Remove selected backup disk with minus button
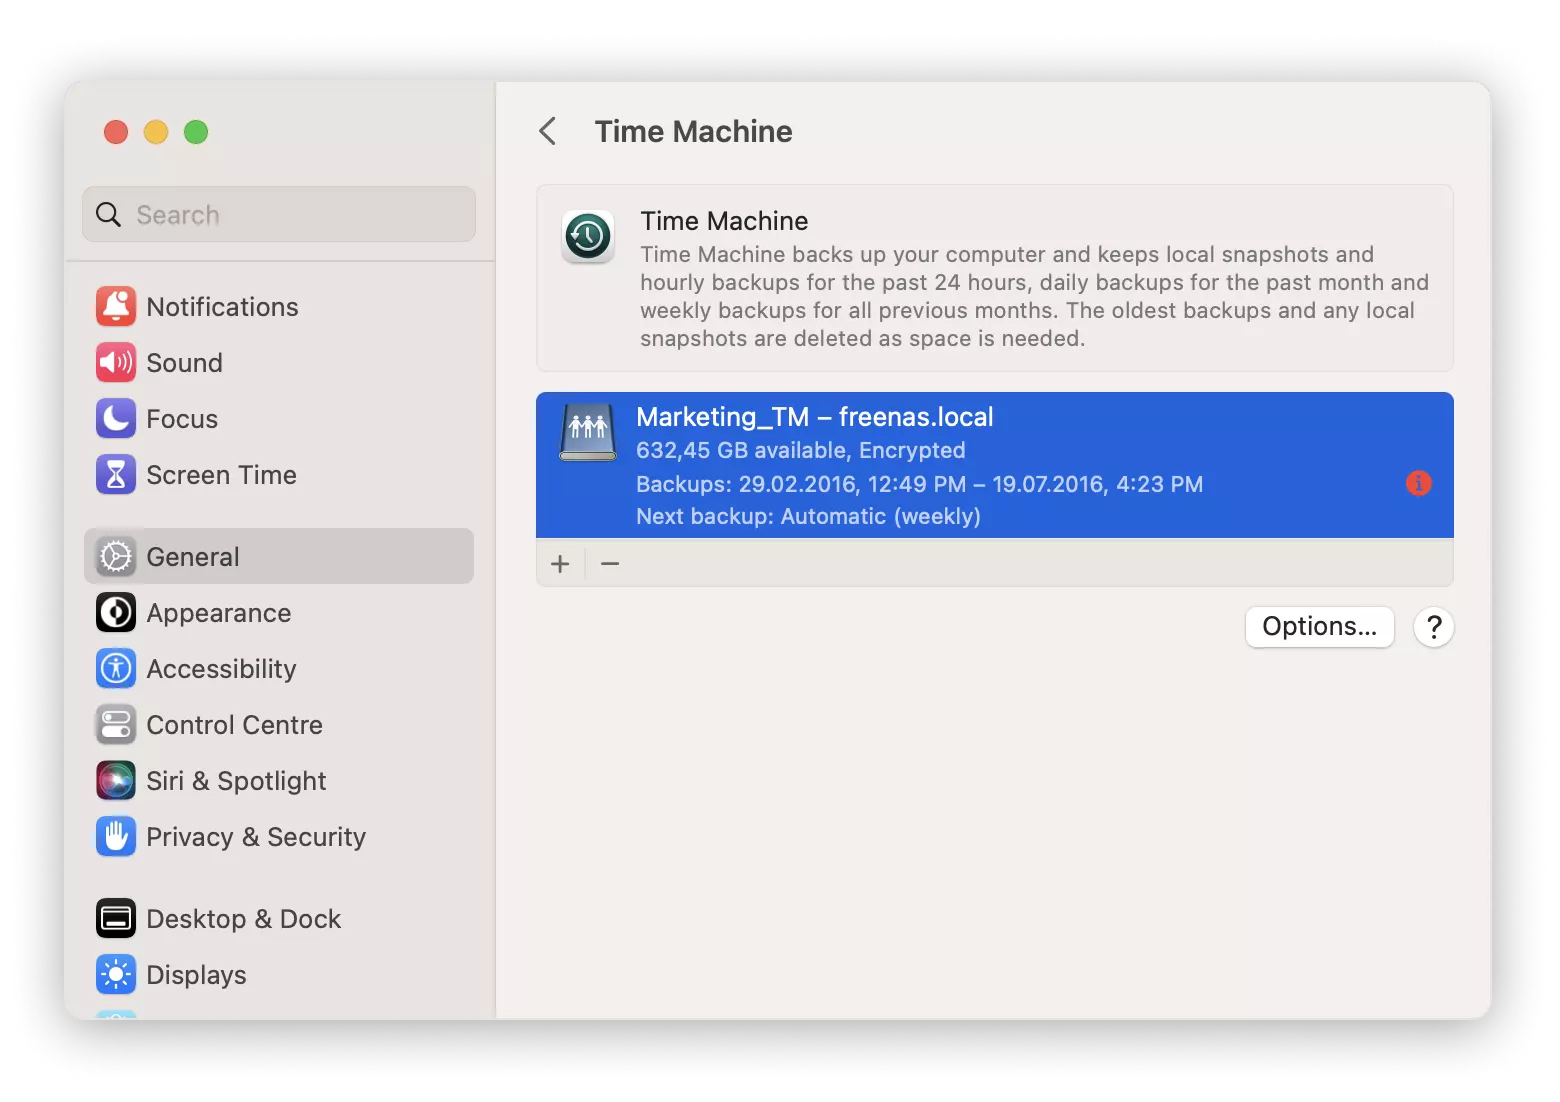 610,564
